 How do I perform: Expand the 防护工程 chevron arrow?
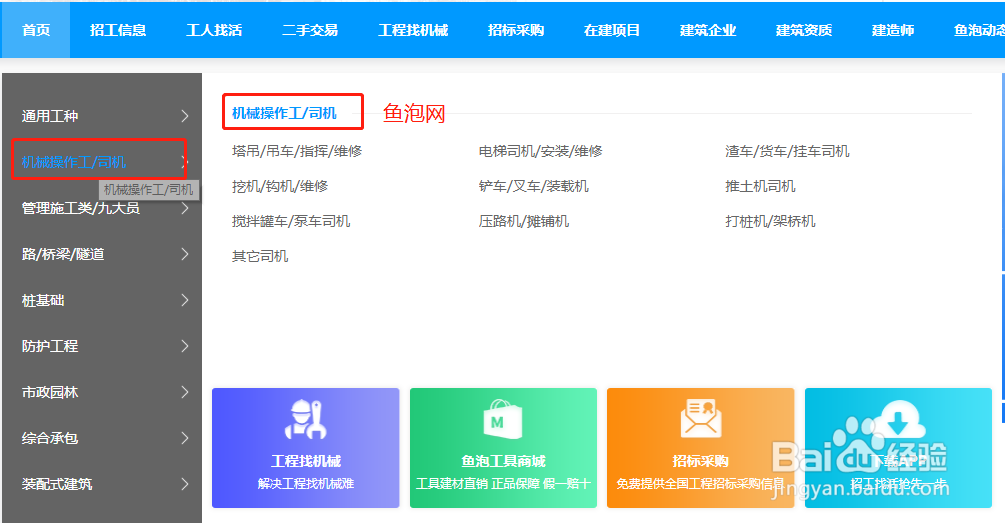pyautogui.click(x=185, y=346)
